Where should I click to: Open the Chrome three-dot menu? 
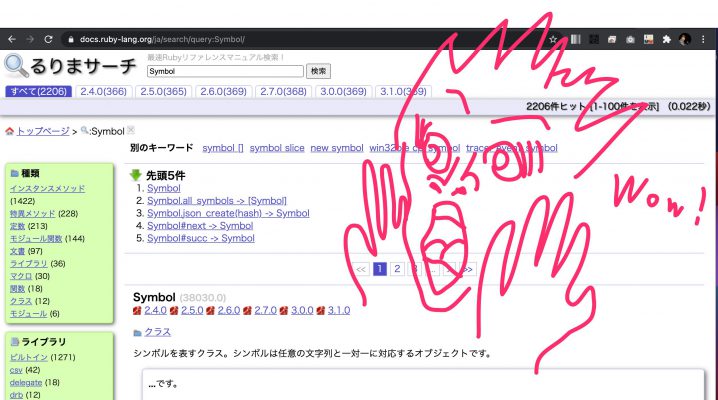coord(703,39)
